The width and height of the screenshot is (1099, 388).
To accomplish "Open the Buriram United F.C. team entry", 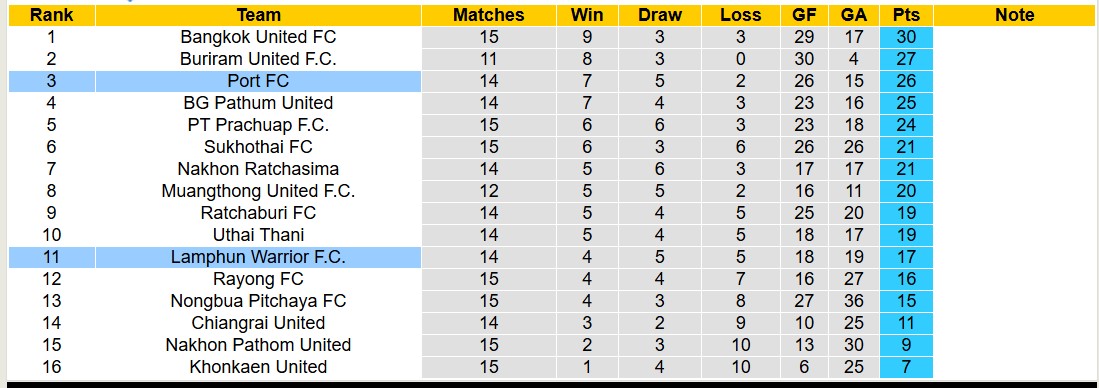I will (x=258, y=60).
